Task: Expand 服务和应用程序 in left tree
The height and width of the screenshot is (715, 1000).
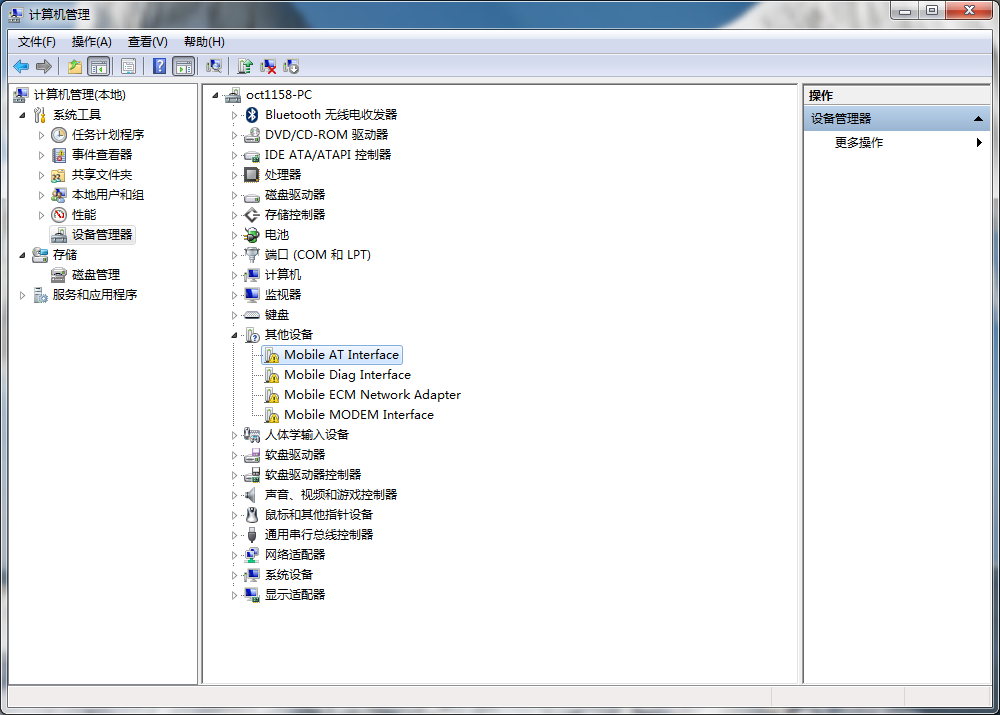Action: [23, 295]
